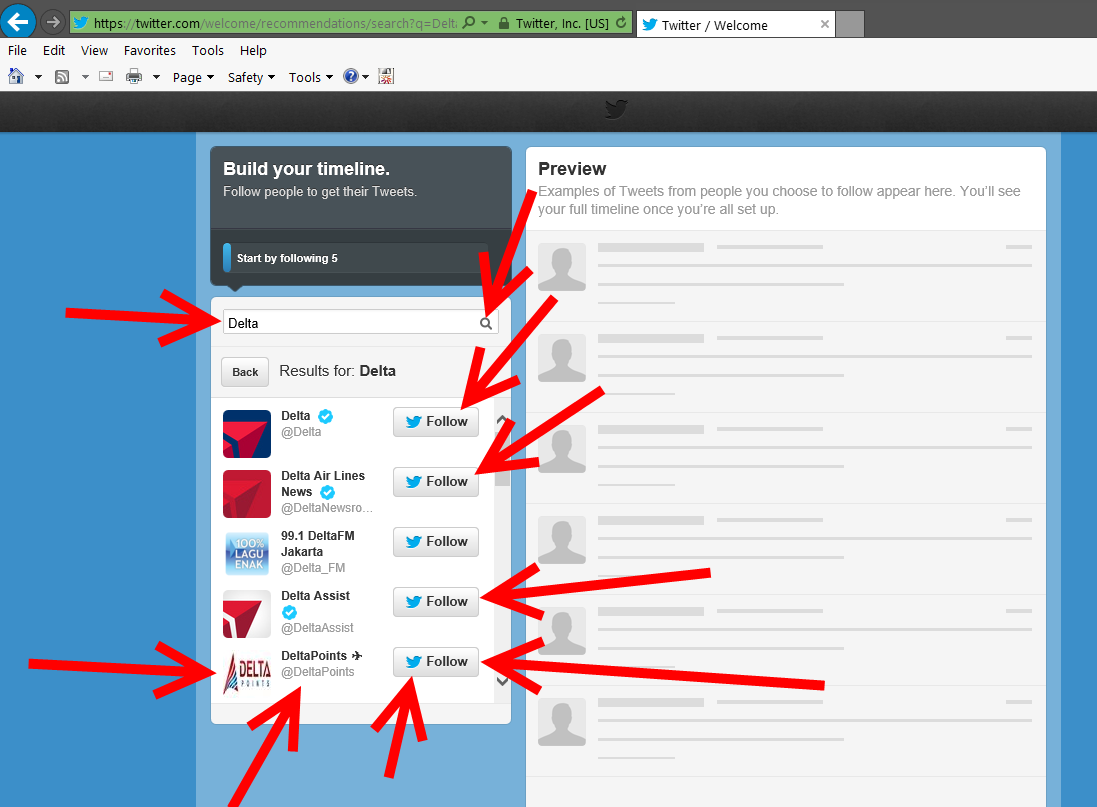Click the blue Help question mark icon

pos(350,77)
